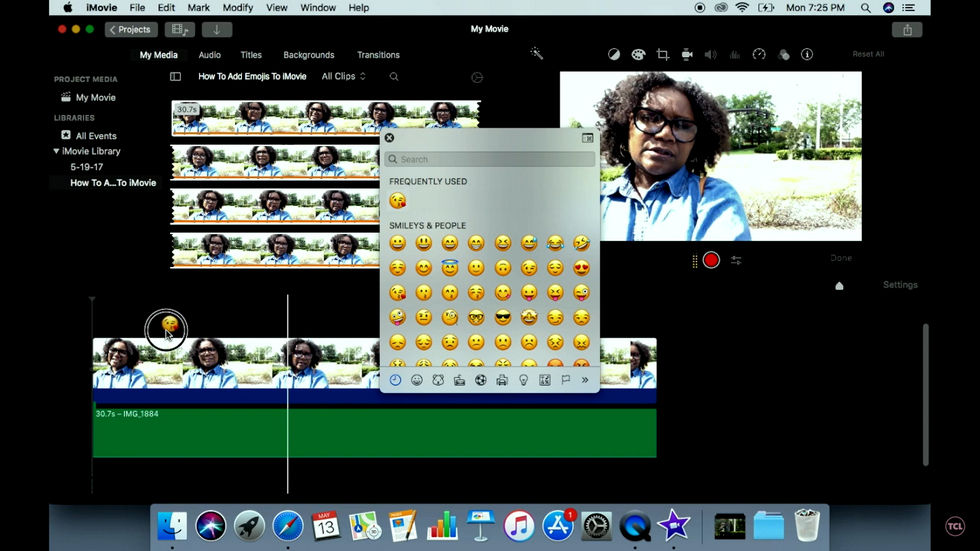Select Animals & Nature bear category icon
The height and width of the screenshot is (551, 980).
(438, 380)
